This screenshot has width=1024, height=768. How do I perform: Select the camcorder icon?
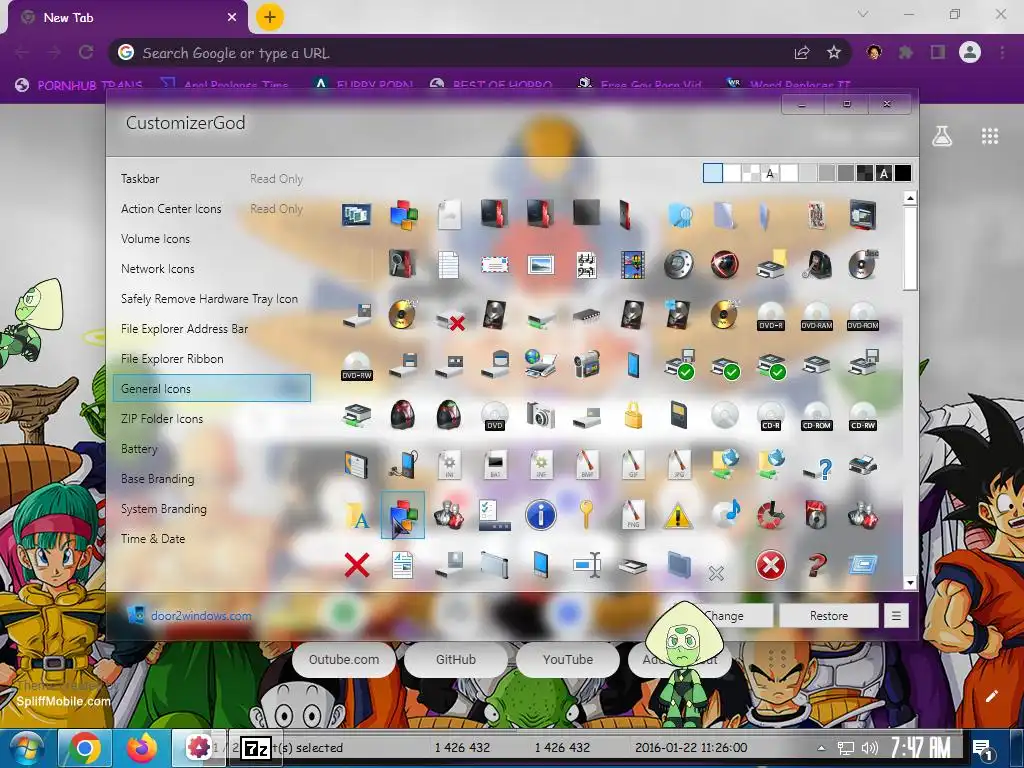point(586,366)
